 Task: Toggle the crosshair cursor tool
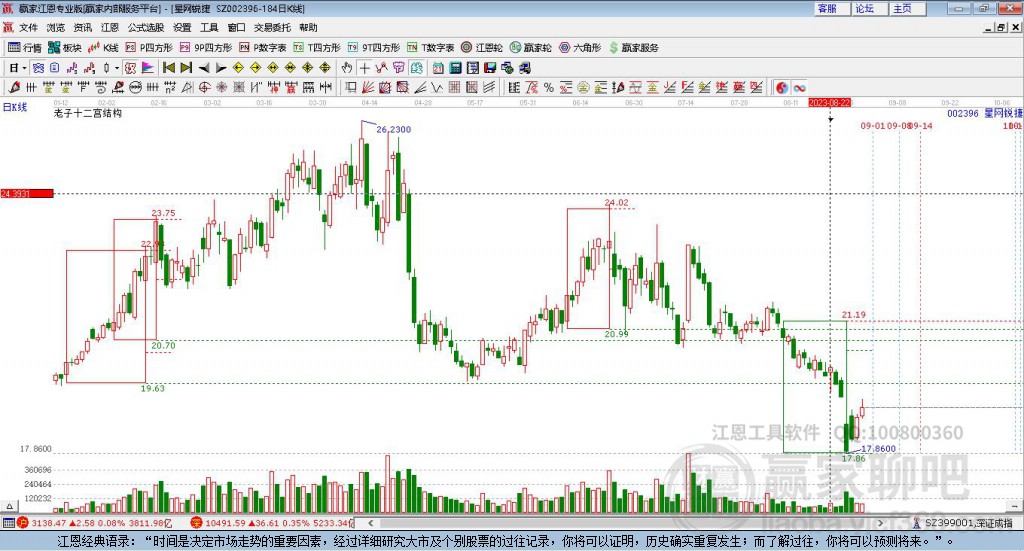click(364, 67)
